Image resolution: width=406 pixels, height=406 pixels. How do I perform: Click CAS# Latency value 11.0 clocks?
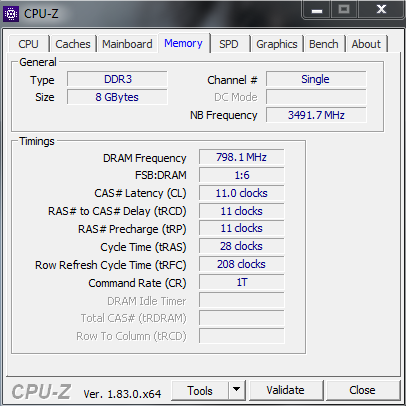pyautogui.click(x=242, y=193)
